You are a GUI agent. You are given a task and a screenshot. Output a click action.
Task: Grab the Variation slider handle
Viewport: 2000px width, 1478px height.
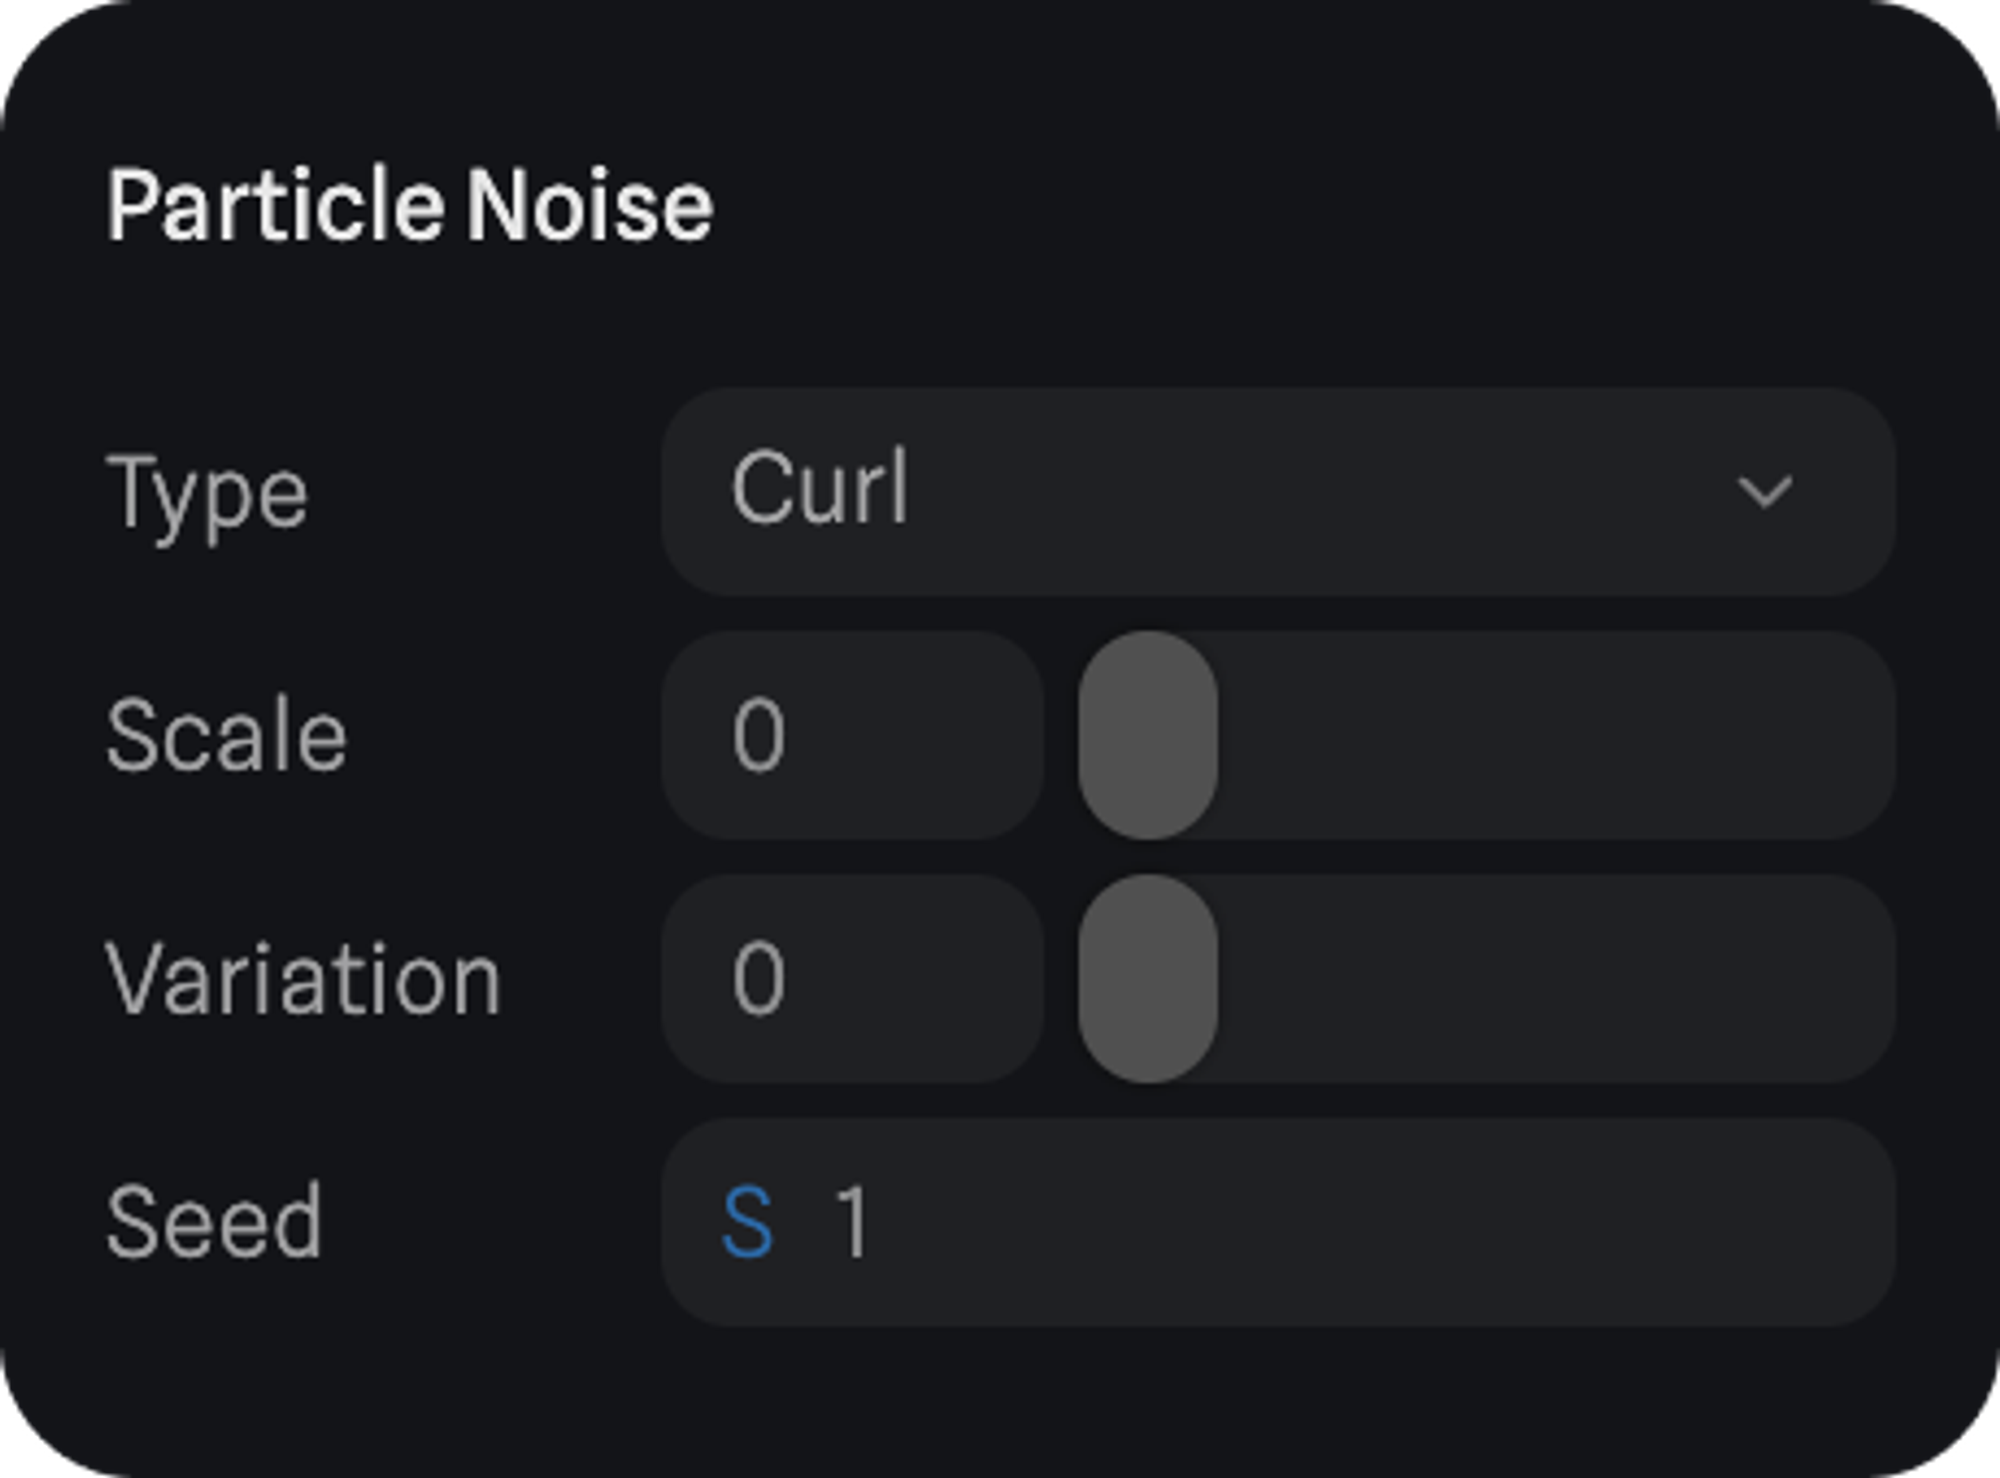pos(1148,979)
